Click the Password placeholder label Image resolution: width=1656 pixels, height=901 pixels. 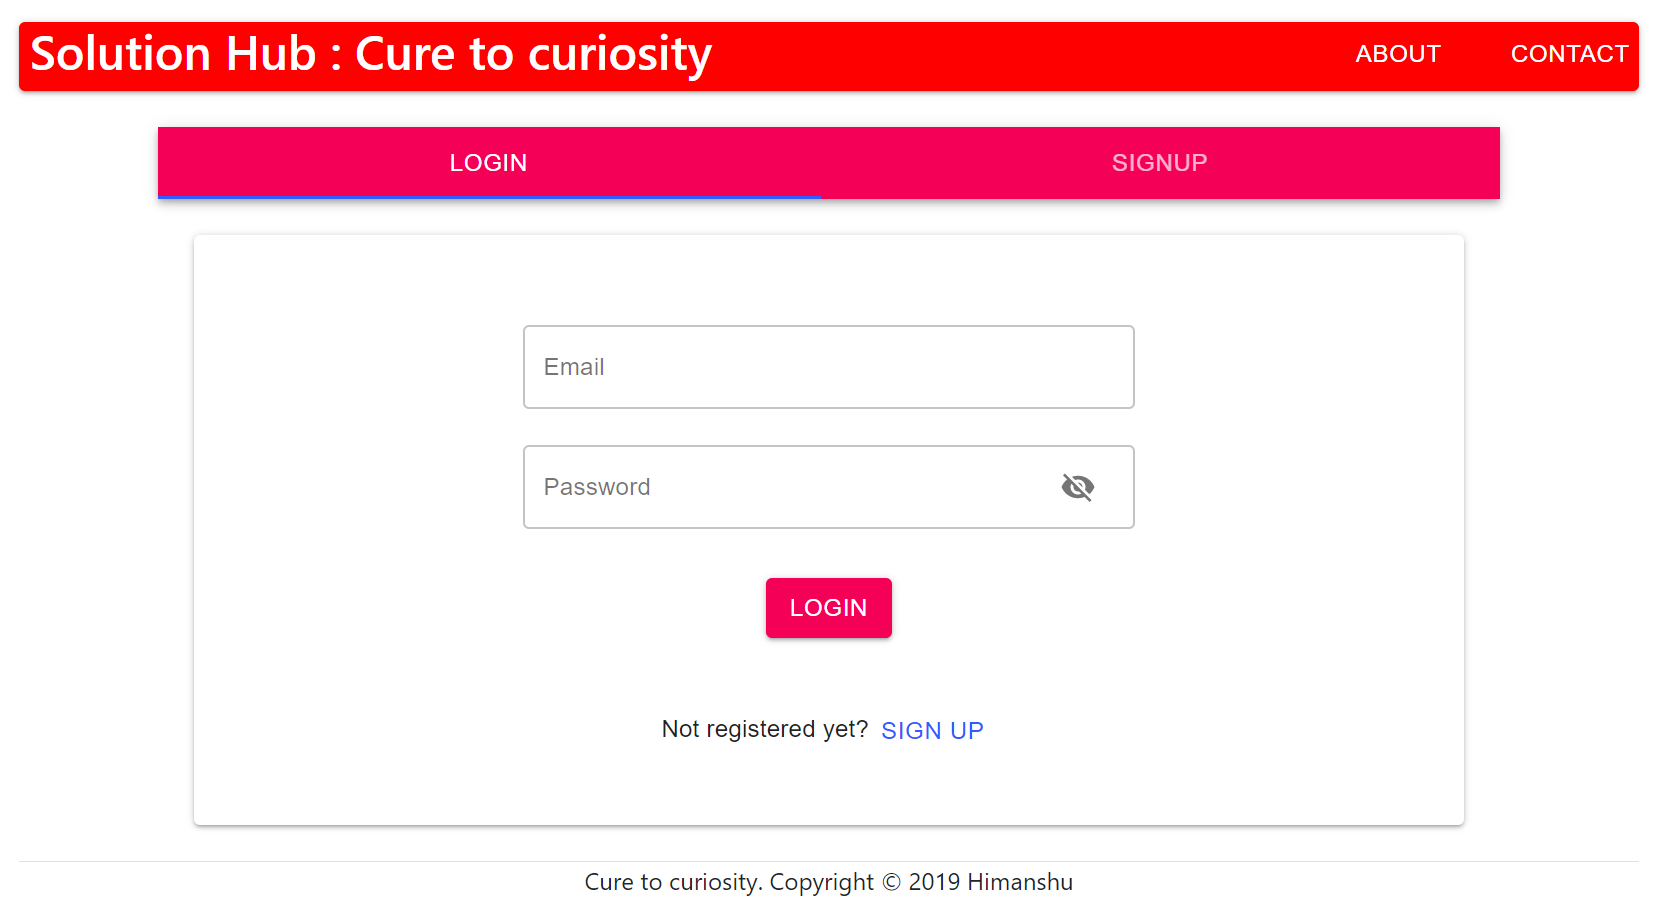click(x=597, y=487)
